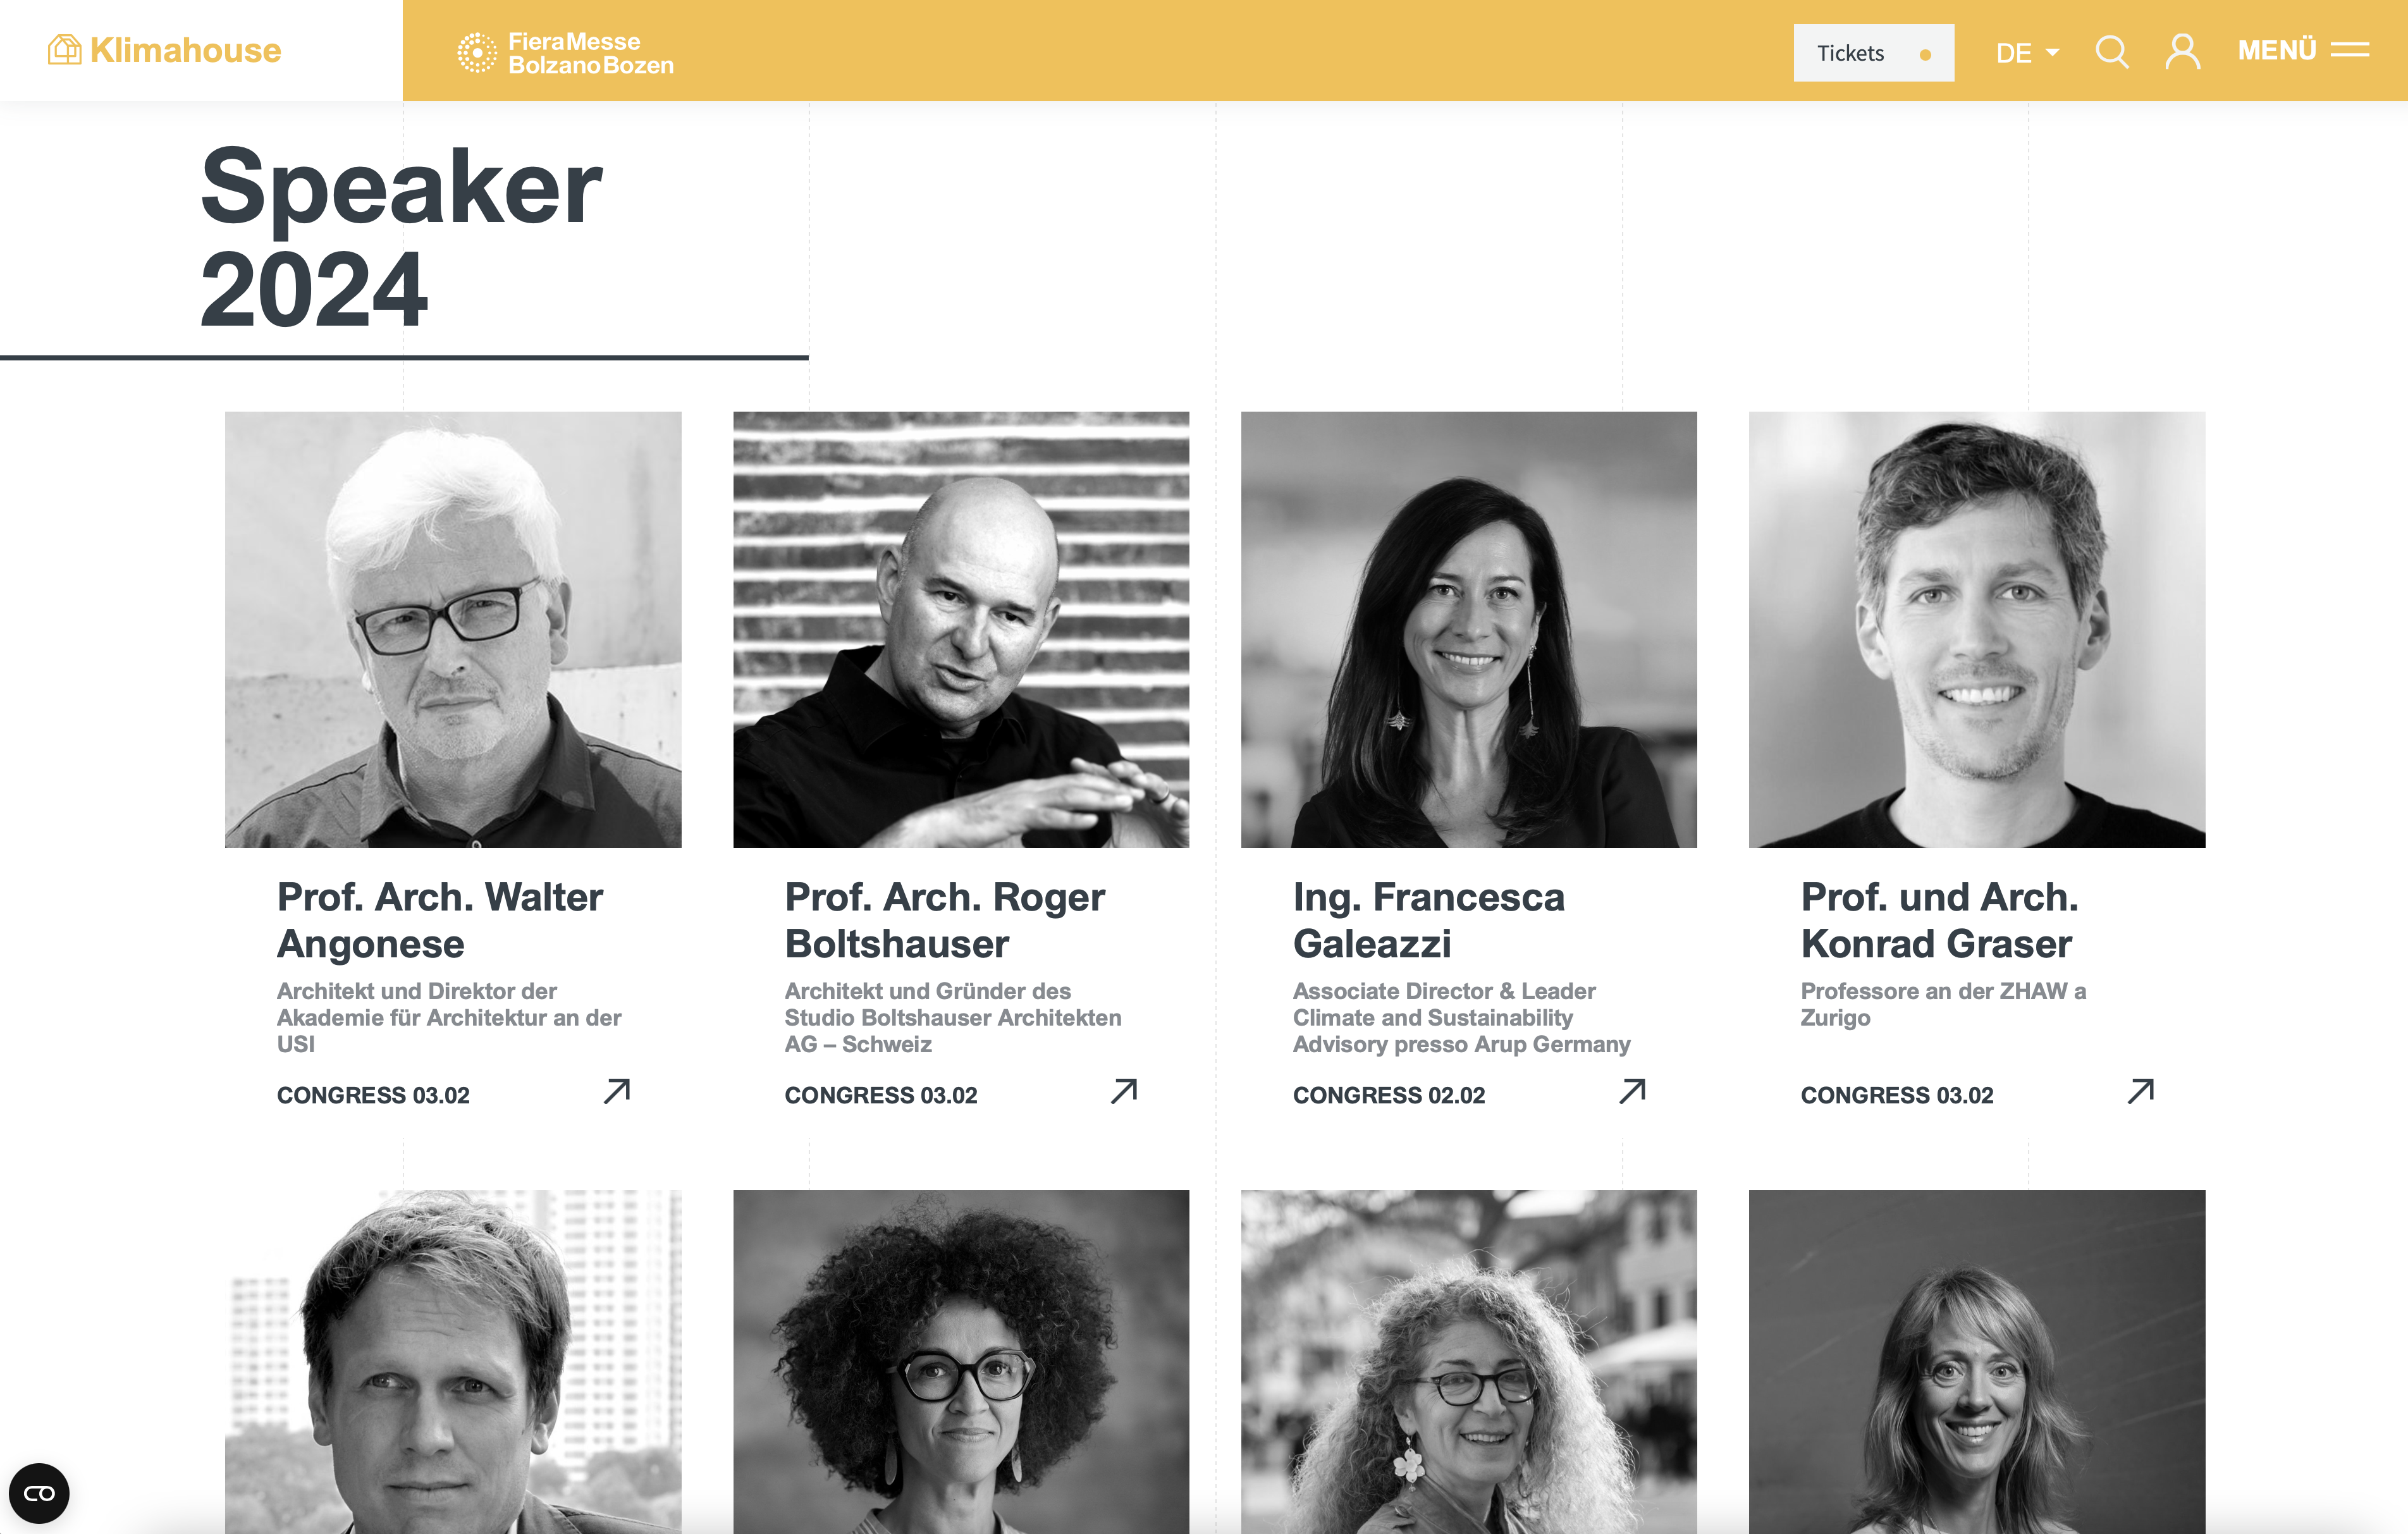Expand the DE language dropdown
This screenshot has width=2408, height=1534.
tap(2027, 53)
